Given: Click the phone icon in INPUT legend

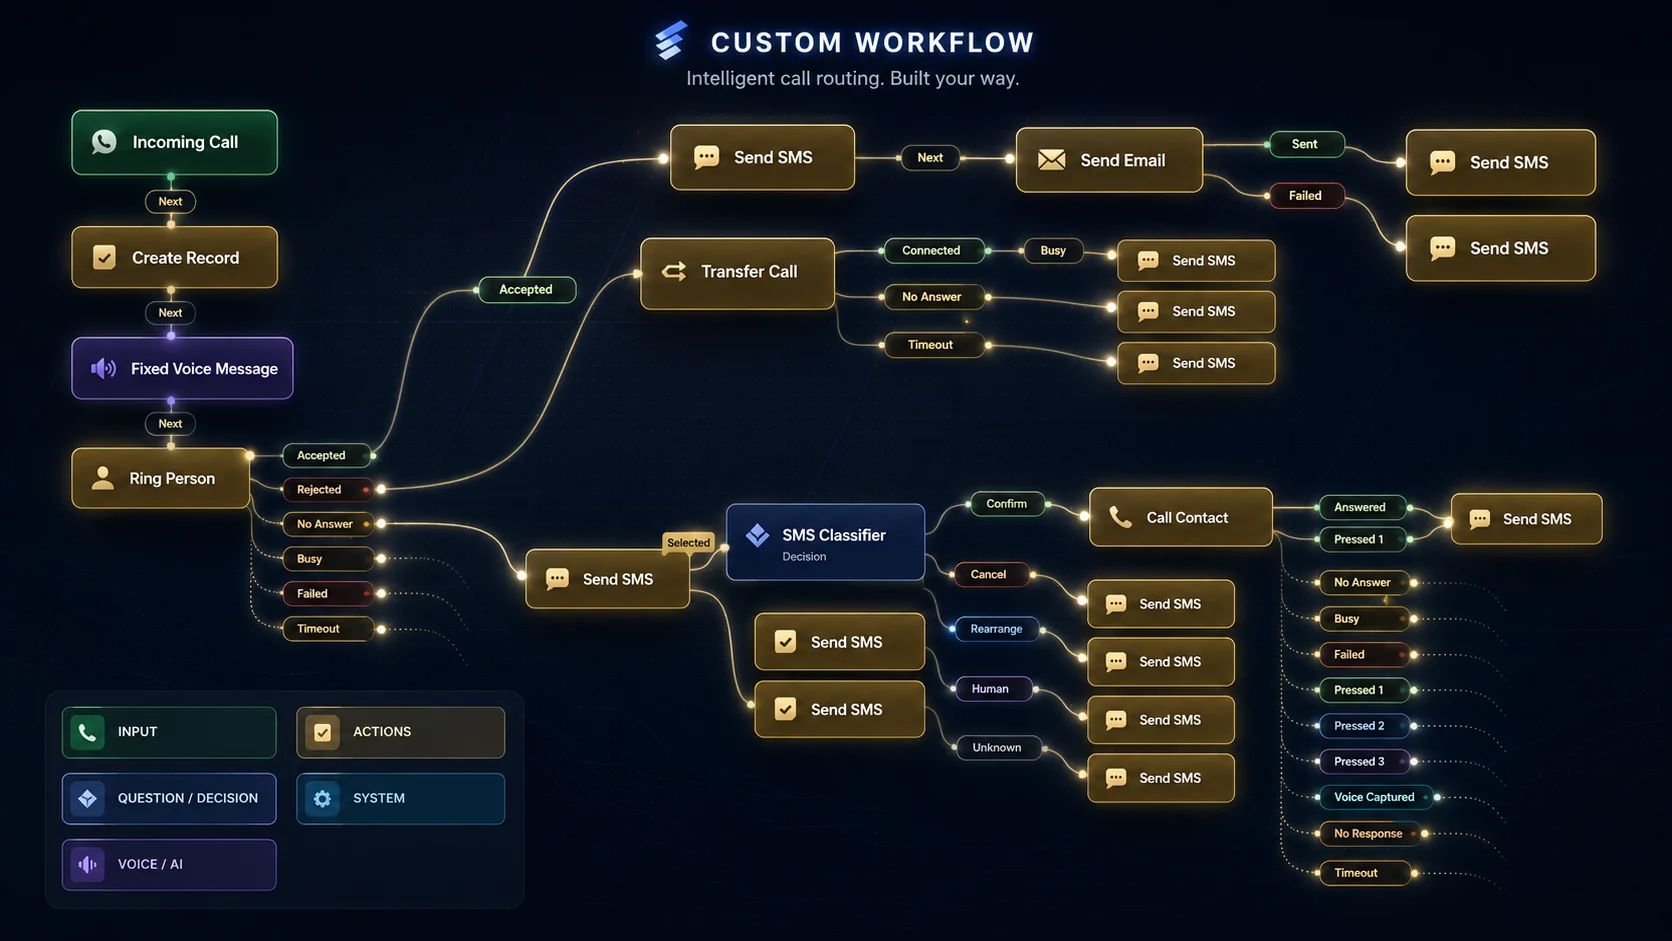Looking at the screenshot, I should [x=87, y=732].
